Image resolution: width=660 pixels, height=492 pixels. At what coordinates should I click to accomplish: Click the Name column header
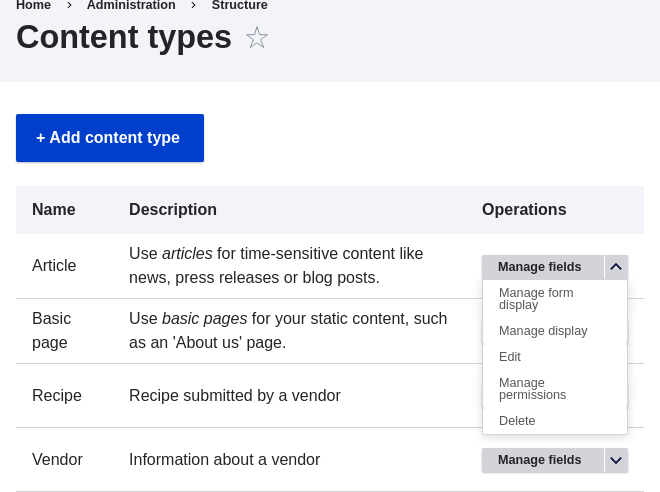click(x=54, y=210)
